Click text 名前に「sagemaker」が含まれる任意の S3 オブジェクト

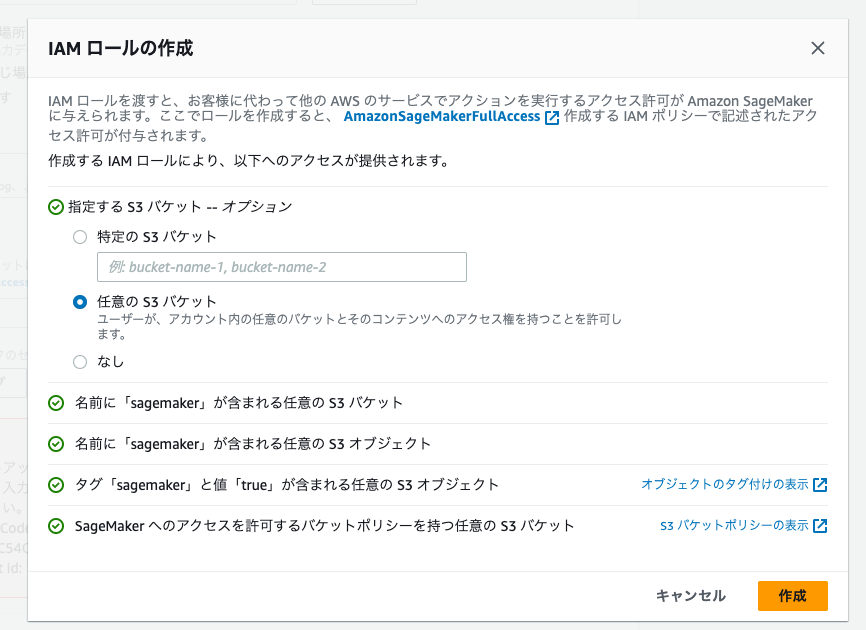pyautogui.click(x=252, y=444)
